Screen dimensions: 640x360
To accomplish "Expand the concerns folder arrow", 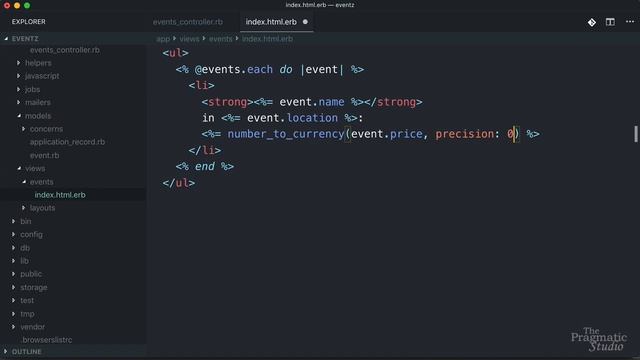I will pos(23,129).
